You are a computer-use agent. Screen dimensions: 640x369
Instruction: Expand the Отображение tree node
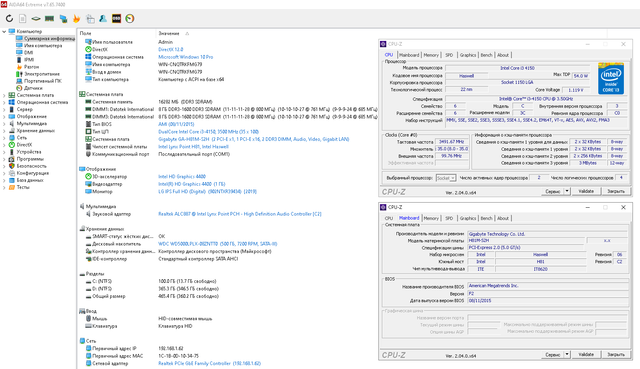4,116
